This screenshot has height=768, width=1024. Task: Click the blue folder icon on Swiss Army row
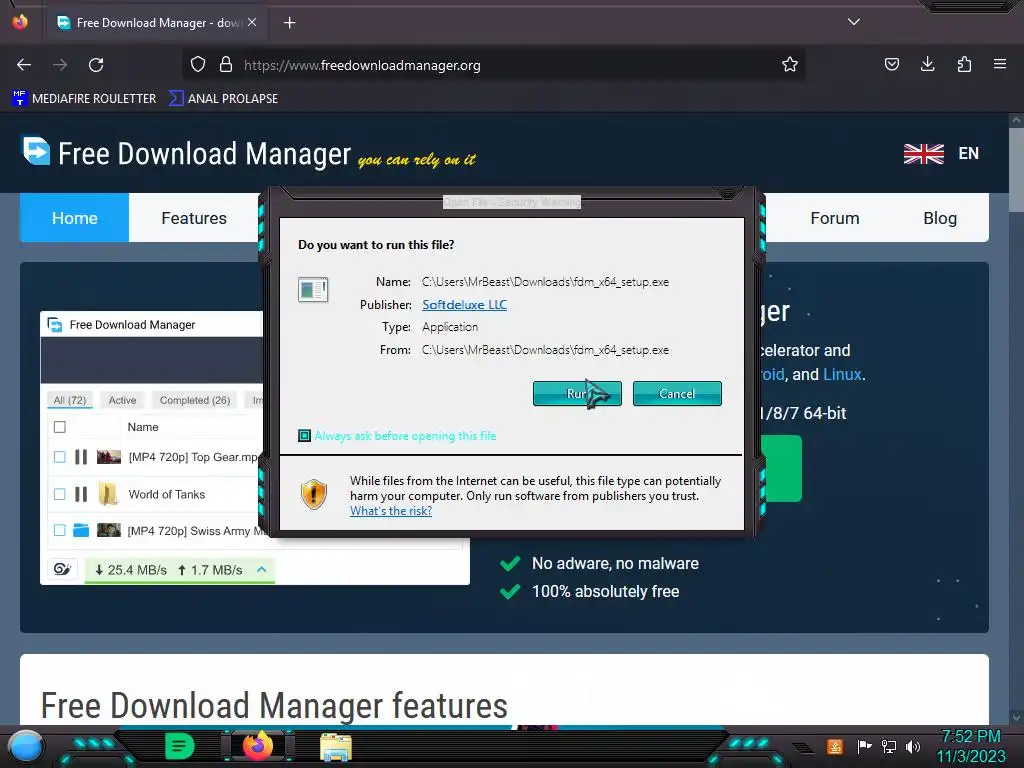tap(81, 530)
